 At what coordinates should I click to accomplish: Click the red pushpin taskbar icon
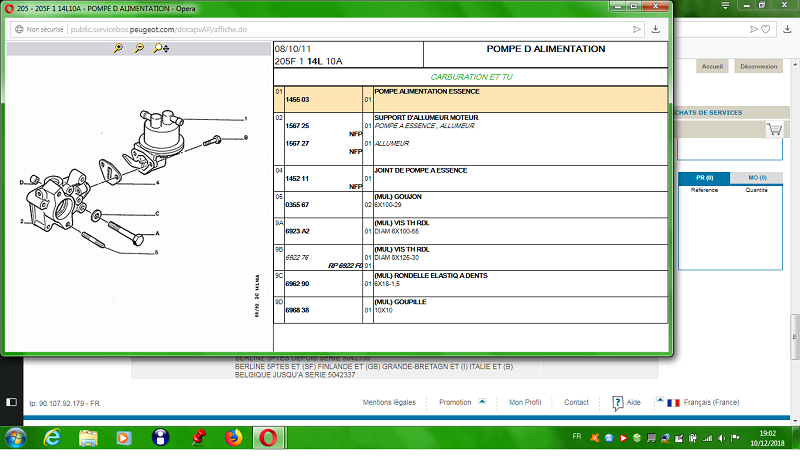(198, 438)
